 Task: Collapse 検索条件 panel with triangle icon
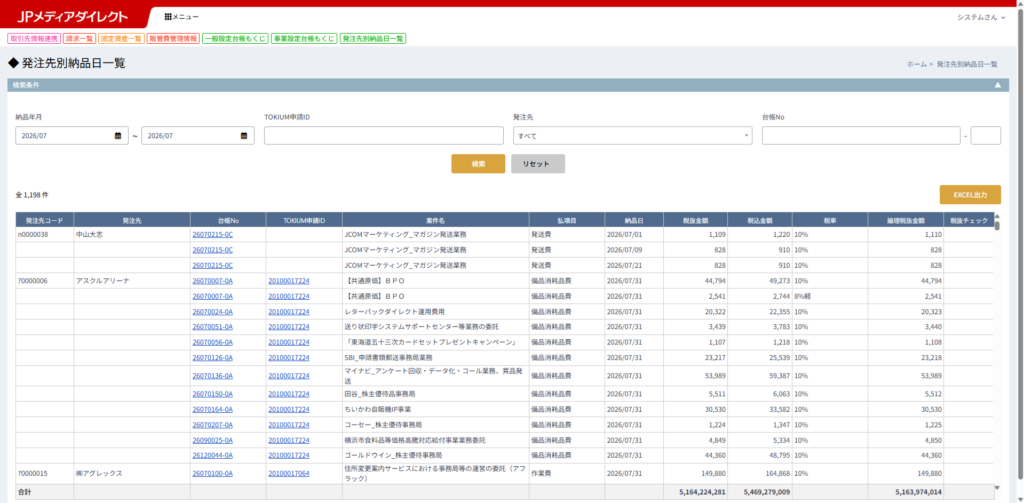click(997, 85)
